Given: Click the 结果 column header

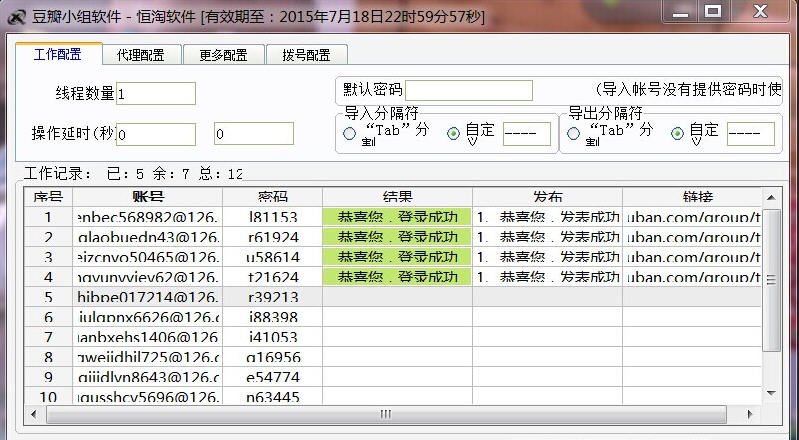Looking at the screenshot, I should tap(397, 197).
